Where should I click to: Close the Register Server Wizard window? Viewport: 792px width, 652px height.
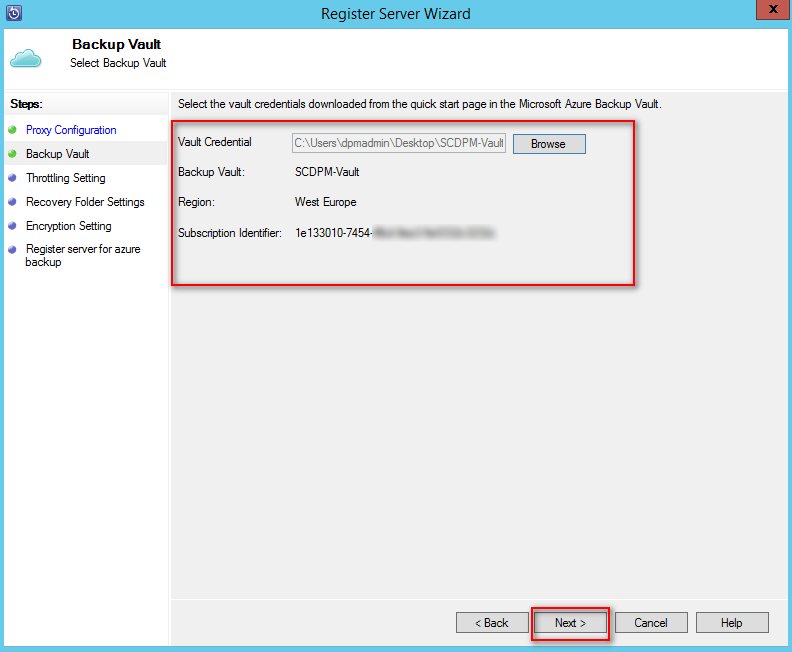pos(773,9)
